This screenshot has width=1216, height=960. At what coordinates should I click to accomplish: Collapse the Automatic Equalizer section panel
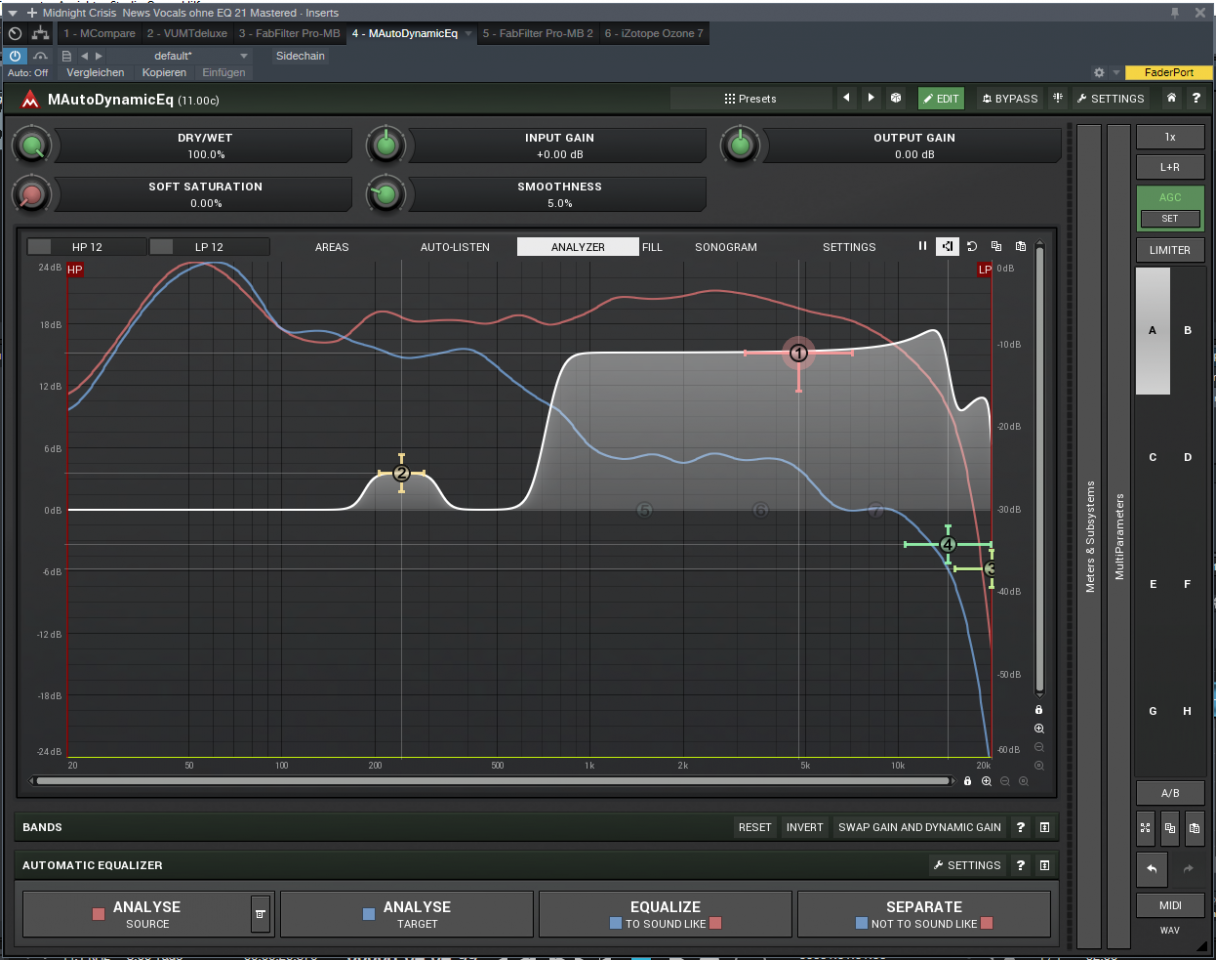1044,865
